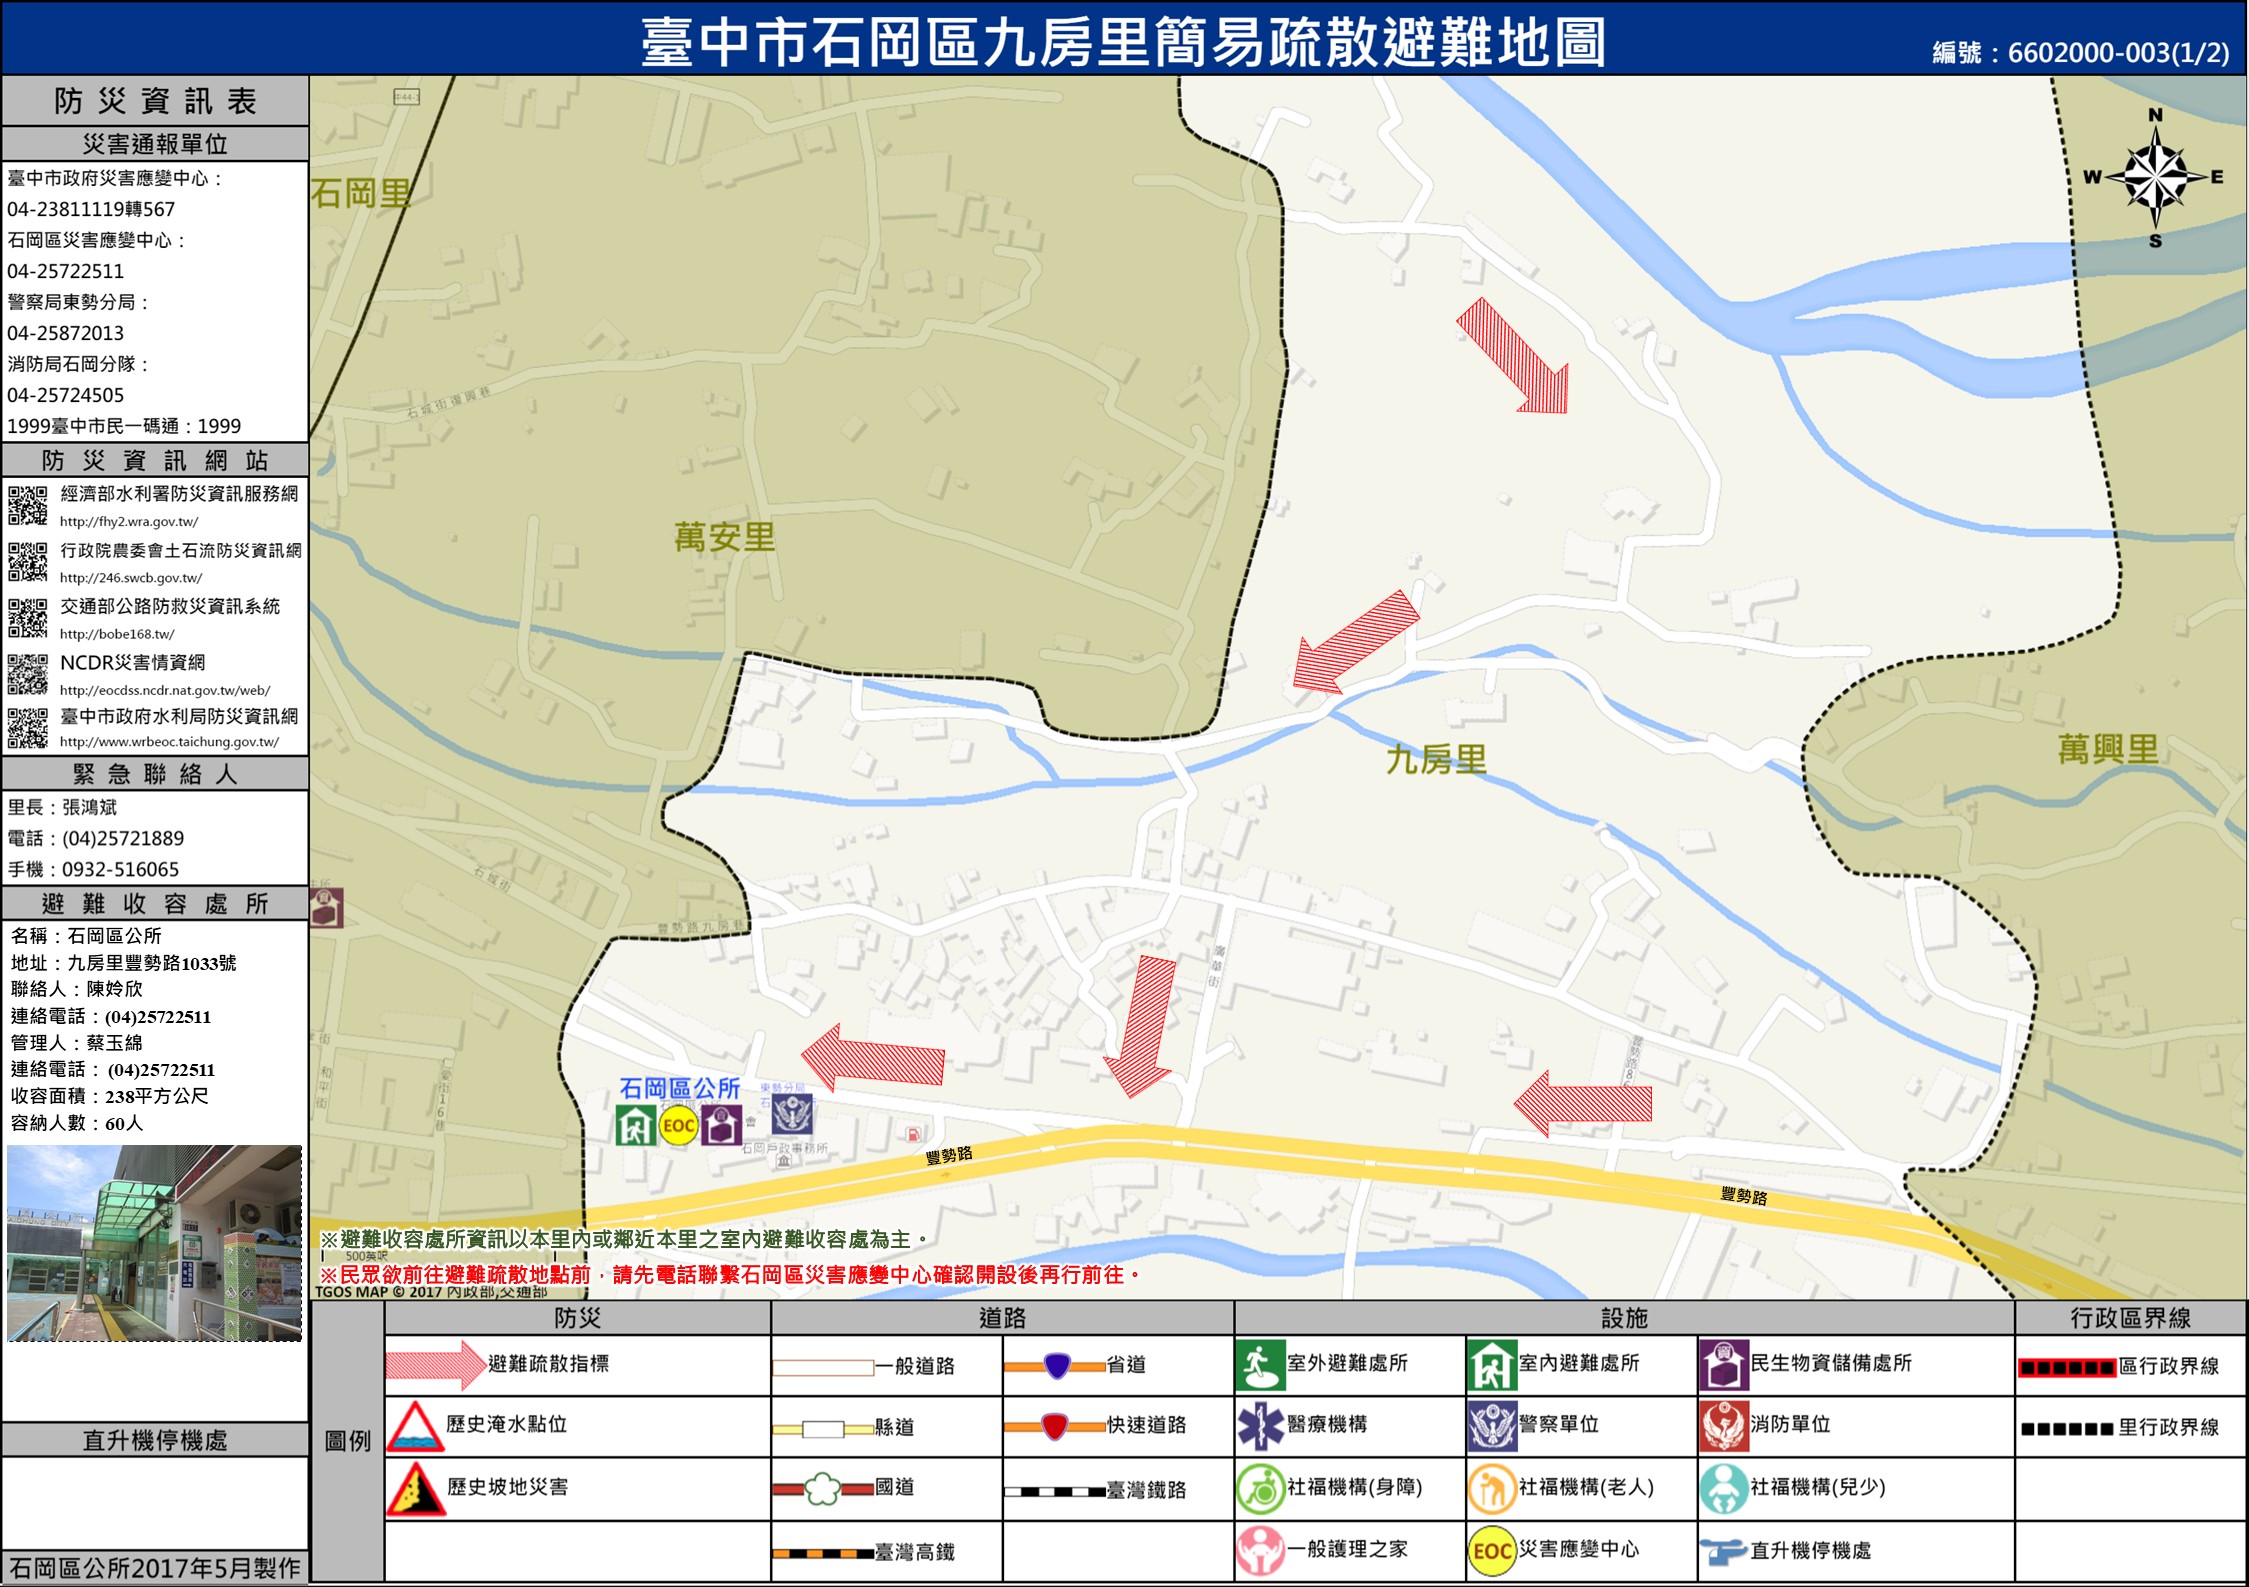
Task: Click the legend icon for 消防單位
Action: (x=1723, y=1426)
